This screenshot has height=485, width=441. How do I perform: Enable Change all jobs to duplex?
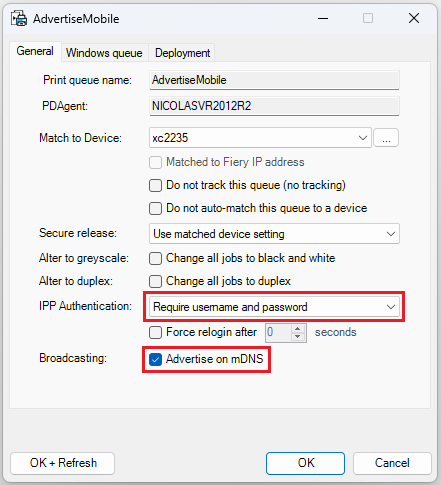click(x=155, y=281)
